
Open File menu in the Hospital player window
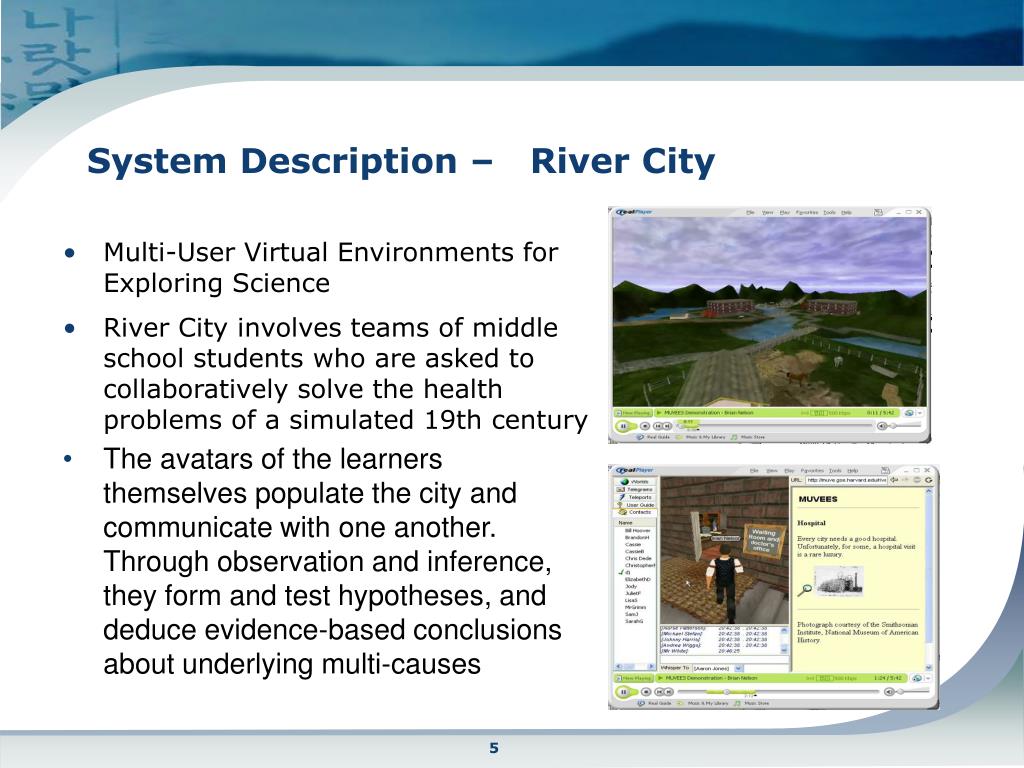[x=754, y=471]
